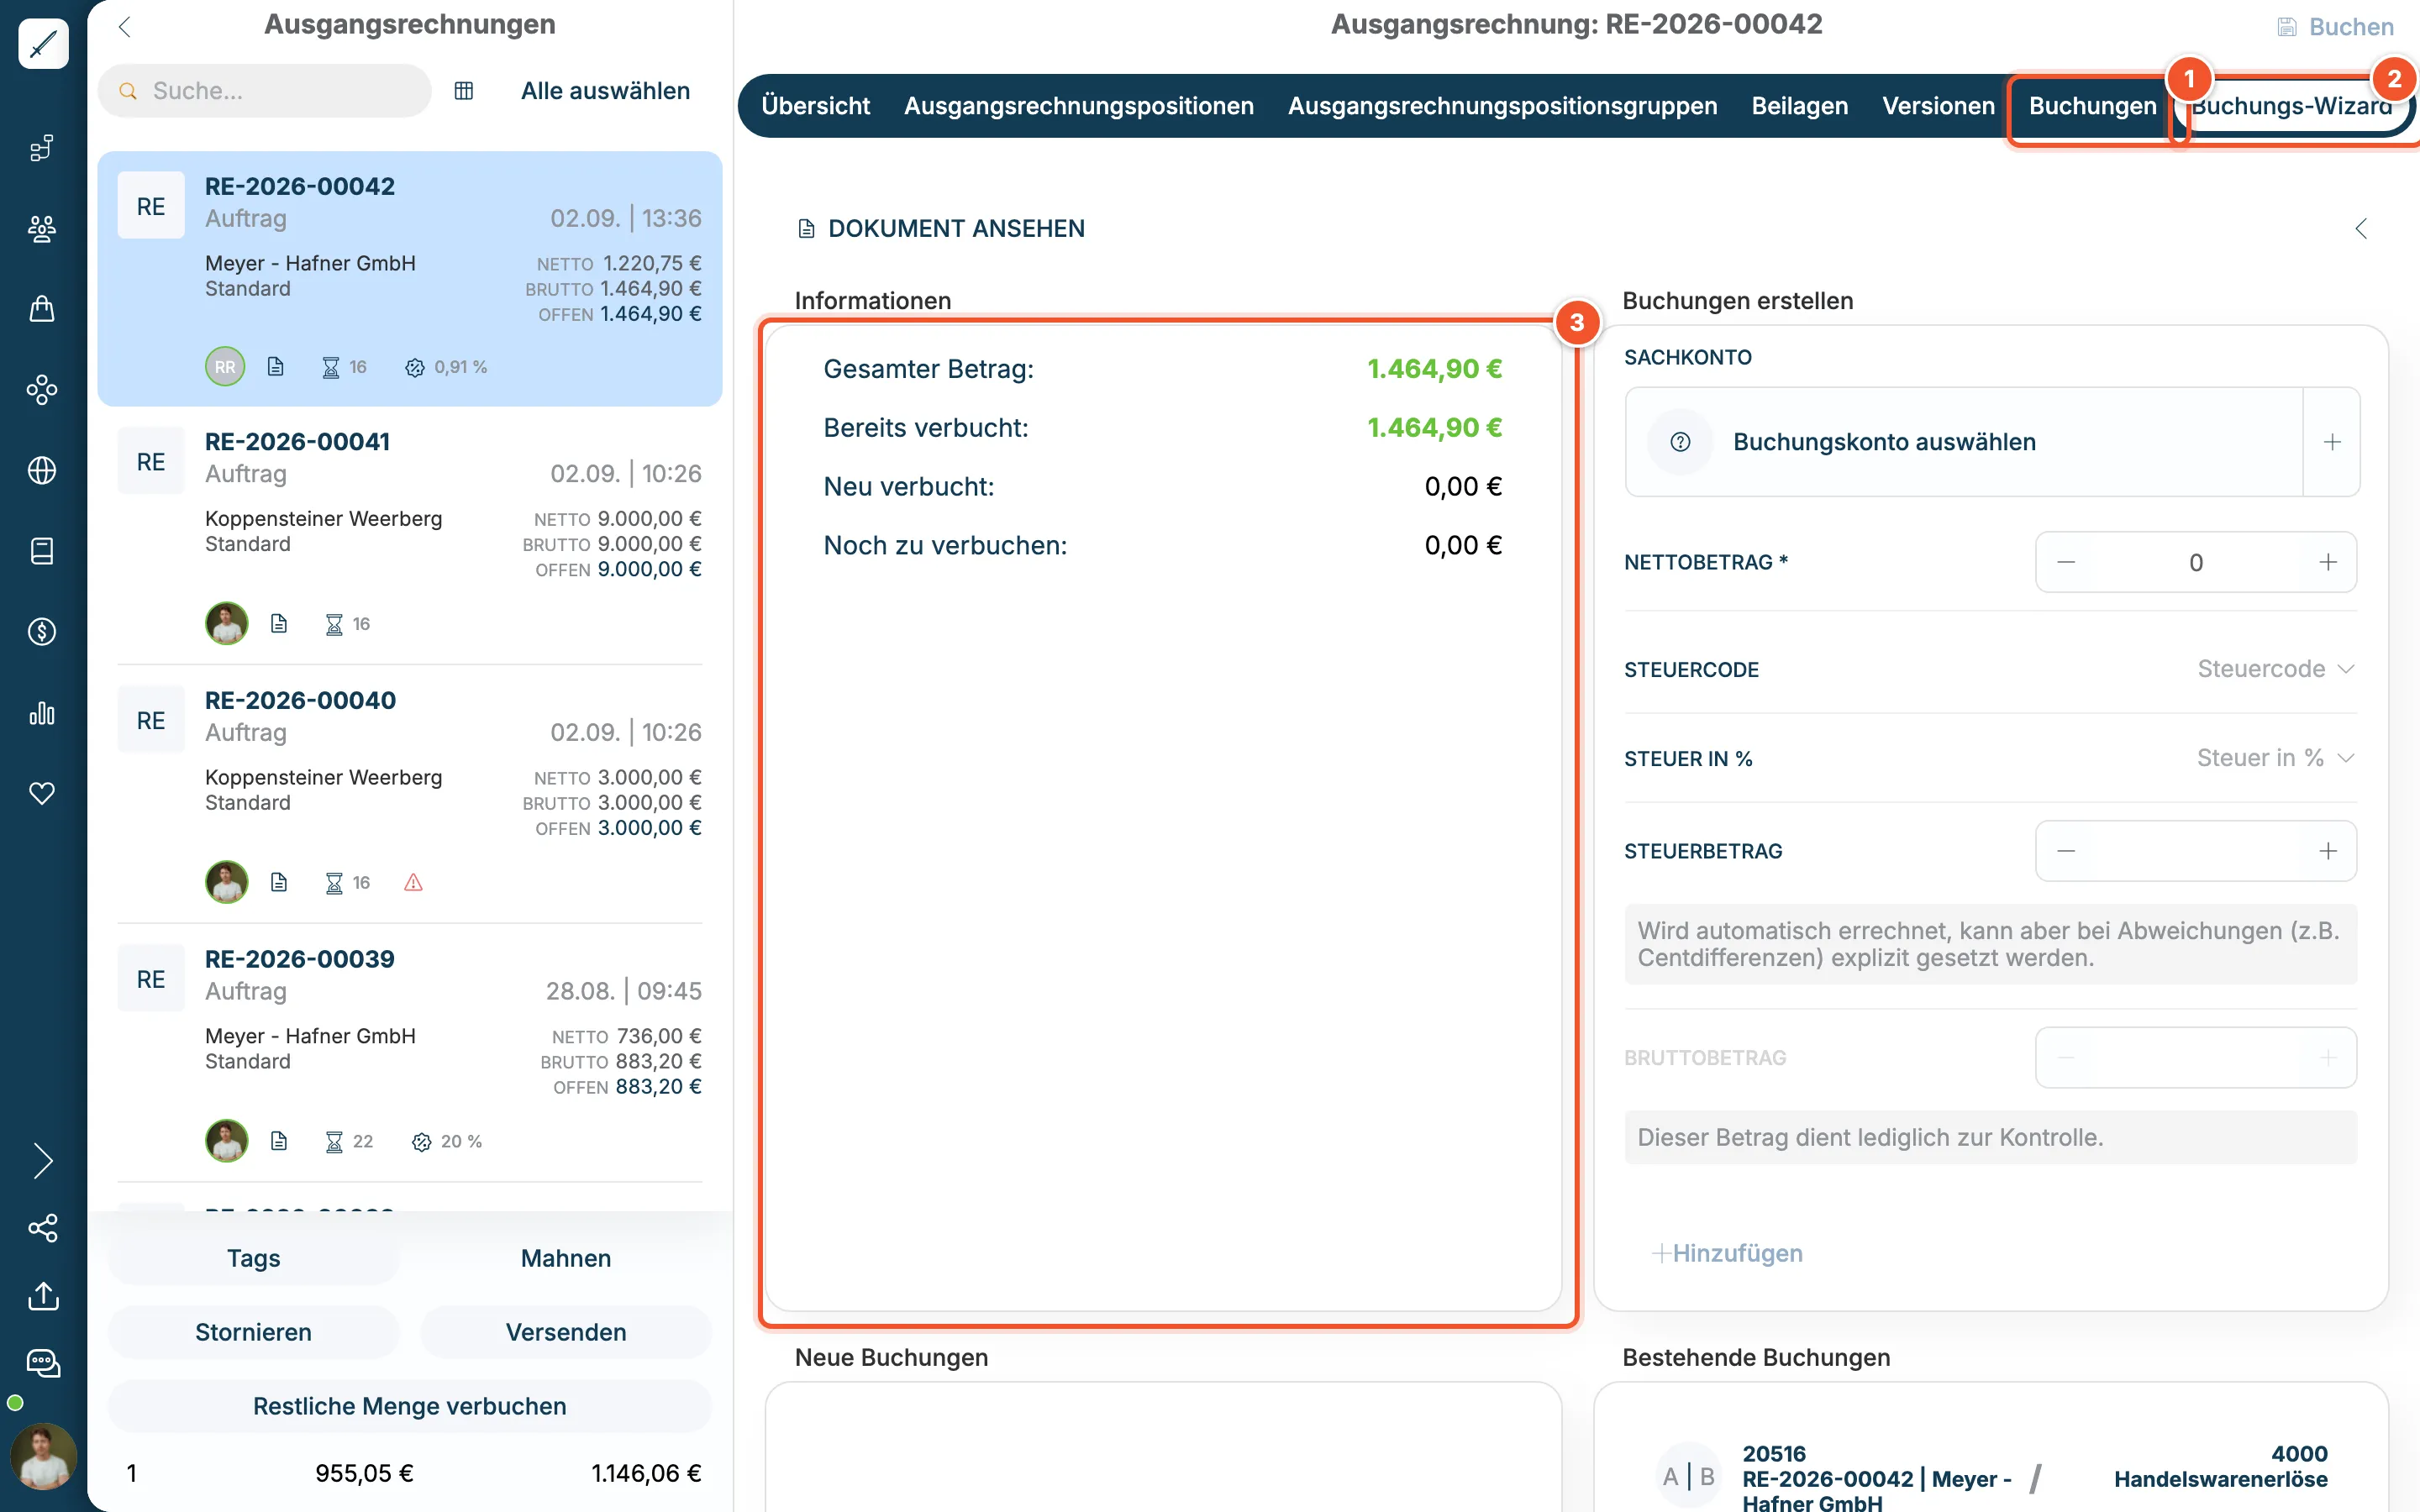Select invoice RE-2026-00040 in list
This screenshot has width=2420, height=1512.
[x=410, y=794]
